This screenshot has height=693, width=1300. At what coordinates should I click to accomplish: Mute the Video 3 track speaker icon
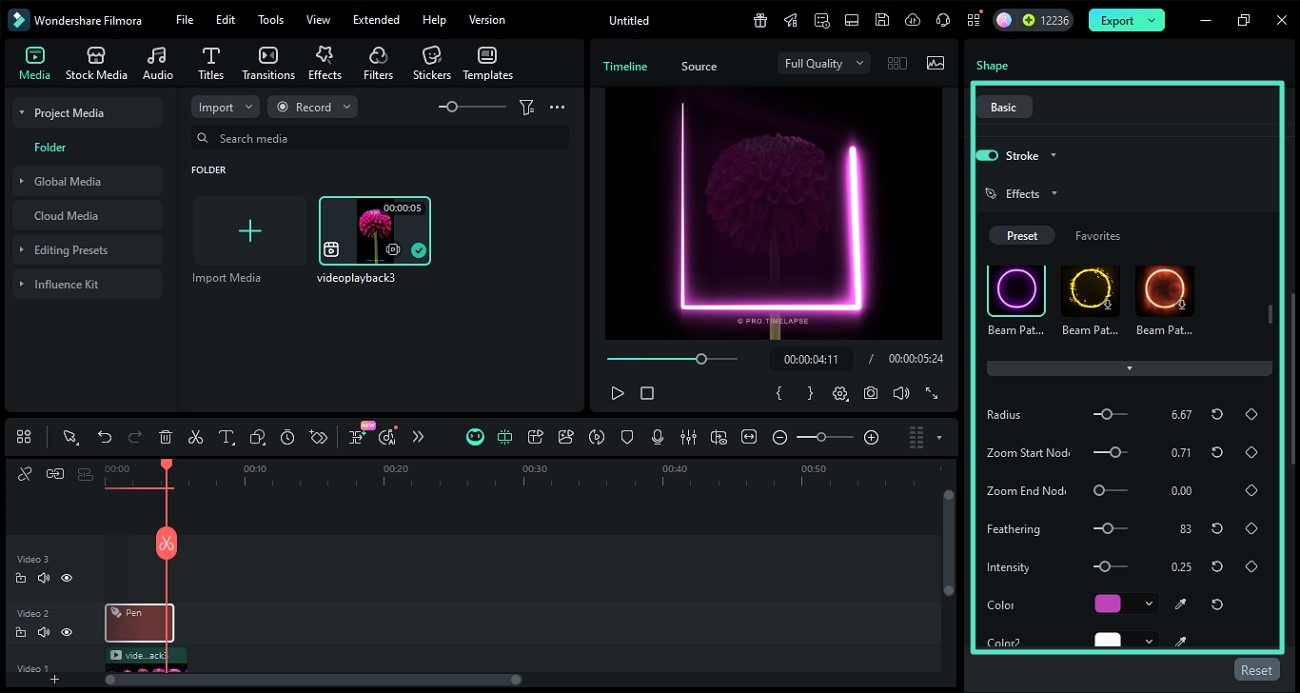[x=44, y=578]
